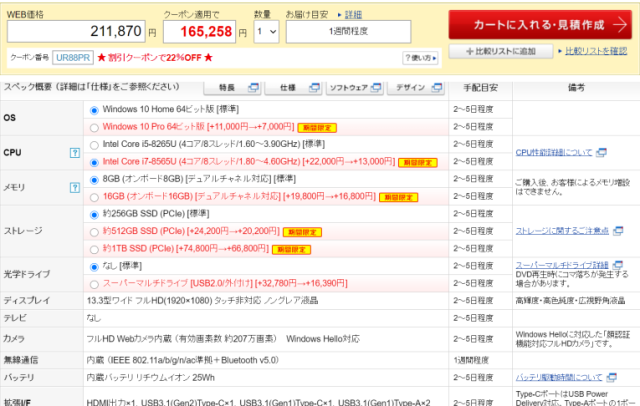The image size is (640, 406).
Task: Click フルHD Webカメラ内蔵 camera spec text
Action: click(x=223, y=339)
